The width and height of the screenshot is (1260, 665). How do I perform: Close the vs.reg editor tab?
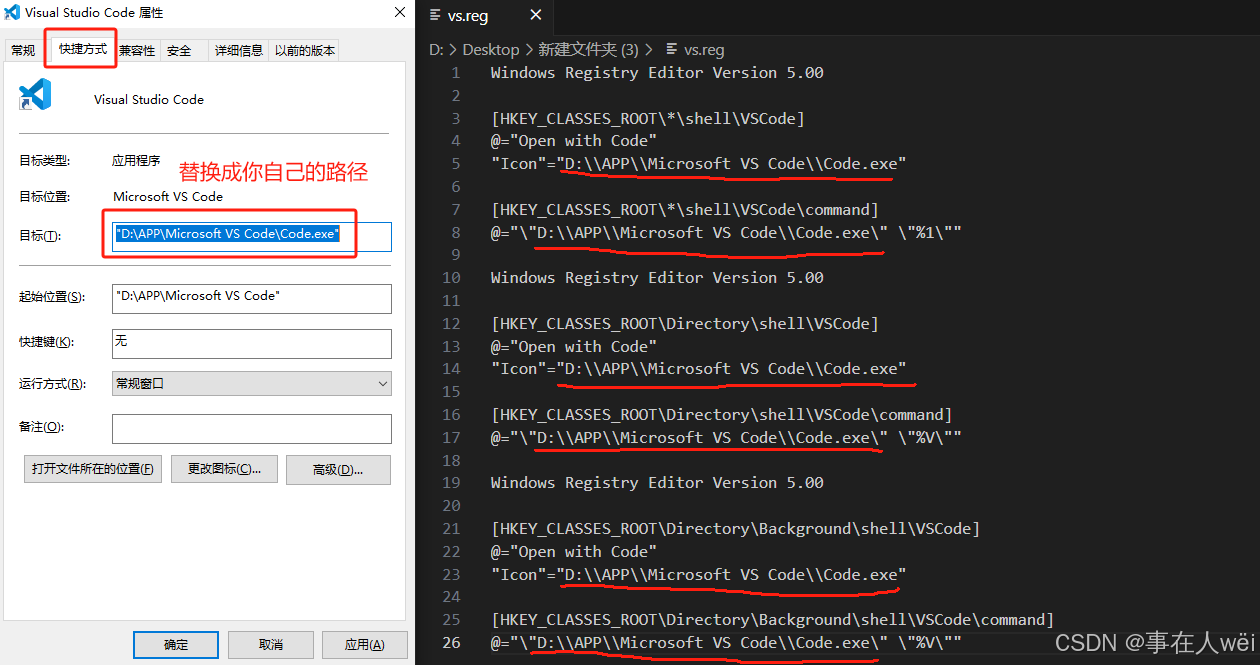click(535, 16)
